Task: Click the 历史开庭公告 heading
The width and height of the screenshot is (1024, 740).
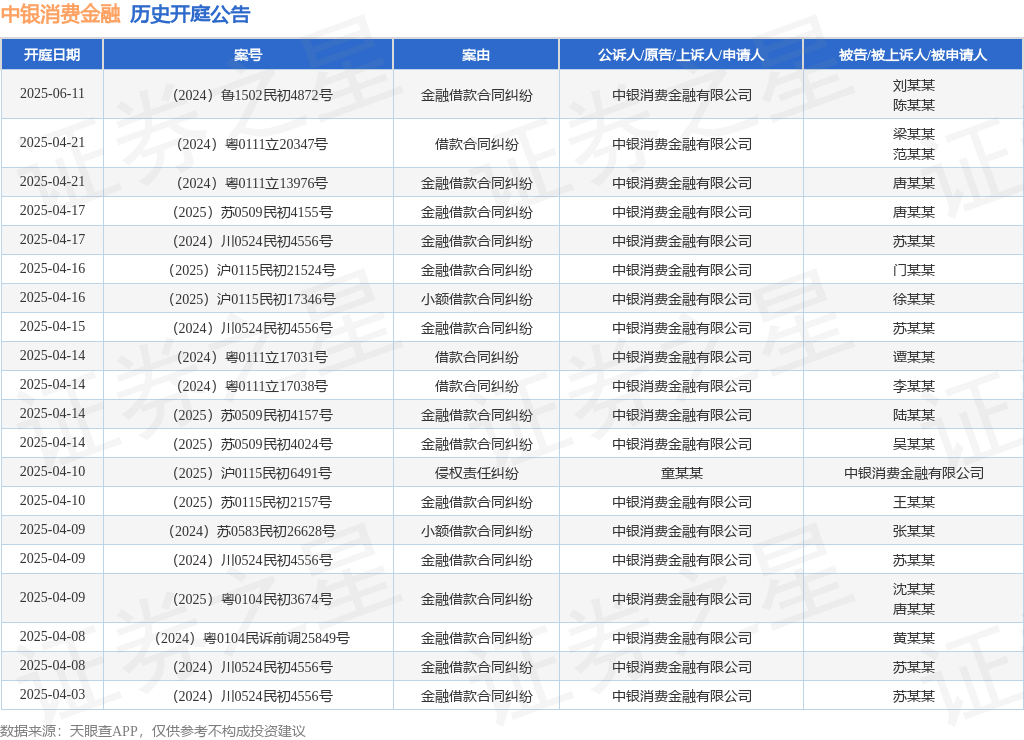Action: pyautogui.click(x=190, y=14)
